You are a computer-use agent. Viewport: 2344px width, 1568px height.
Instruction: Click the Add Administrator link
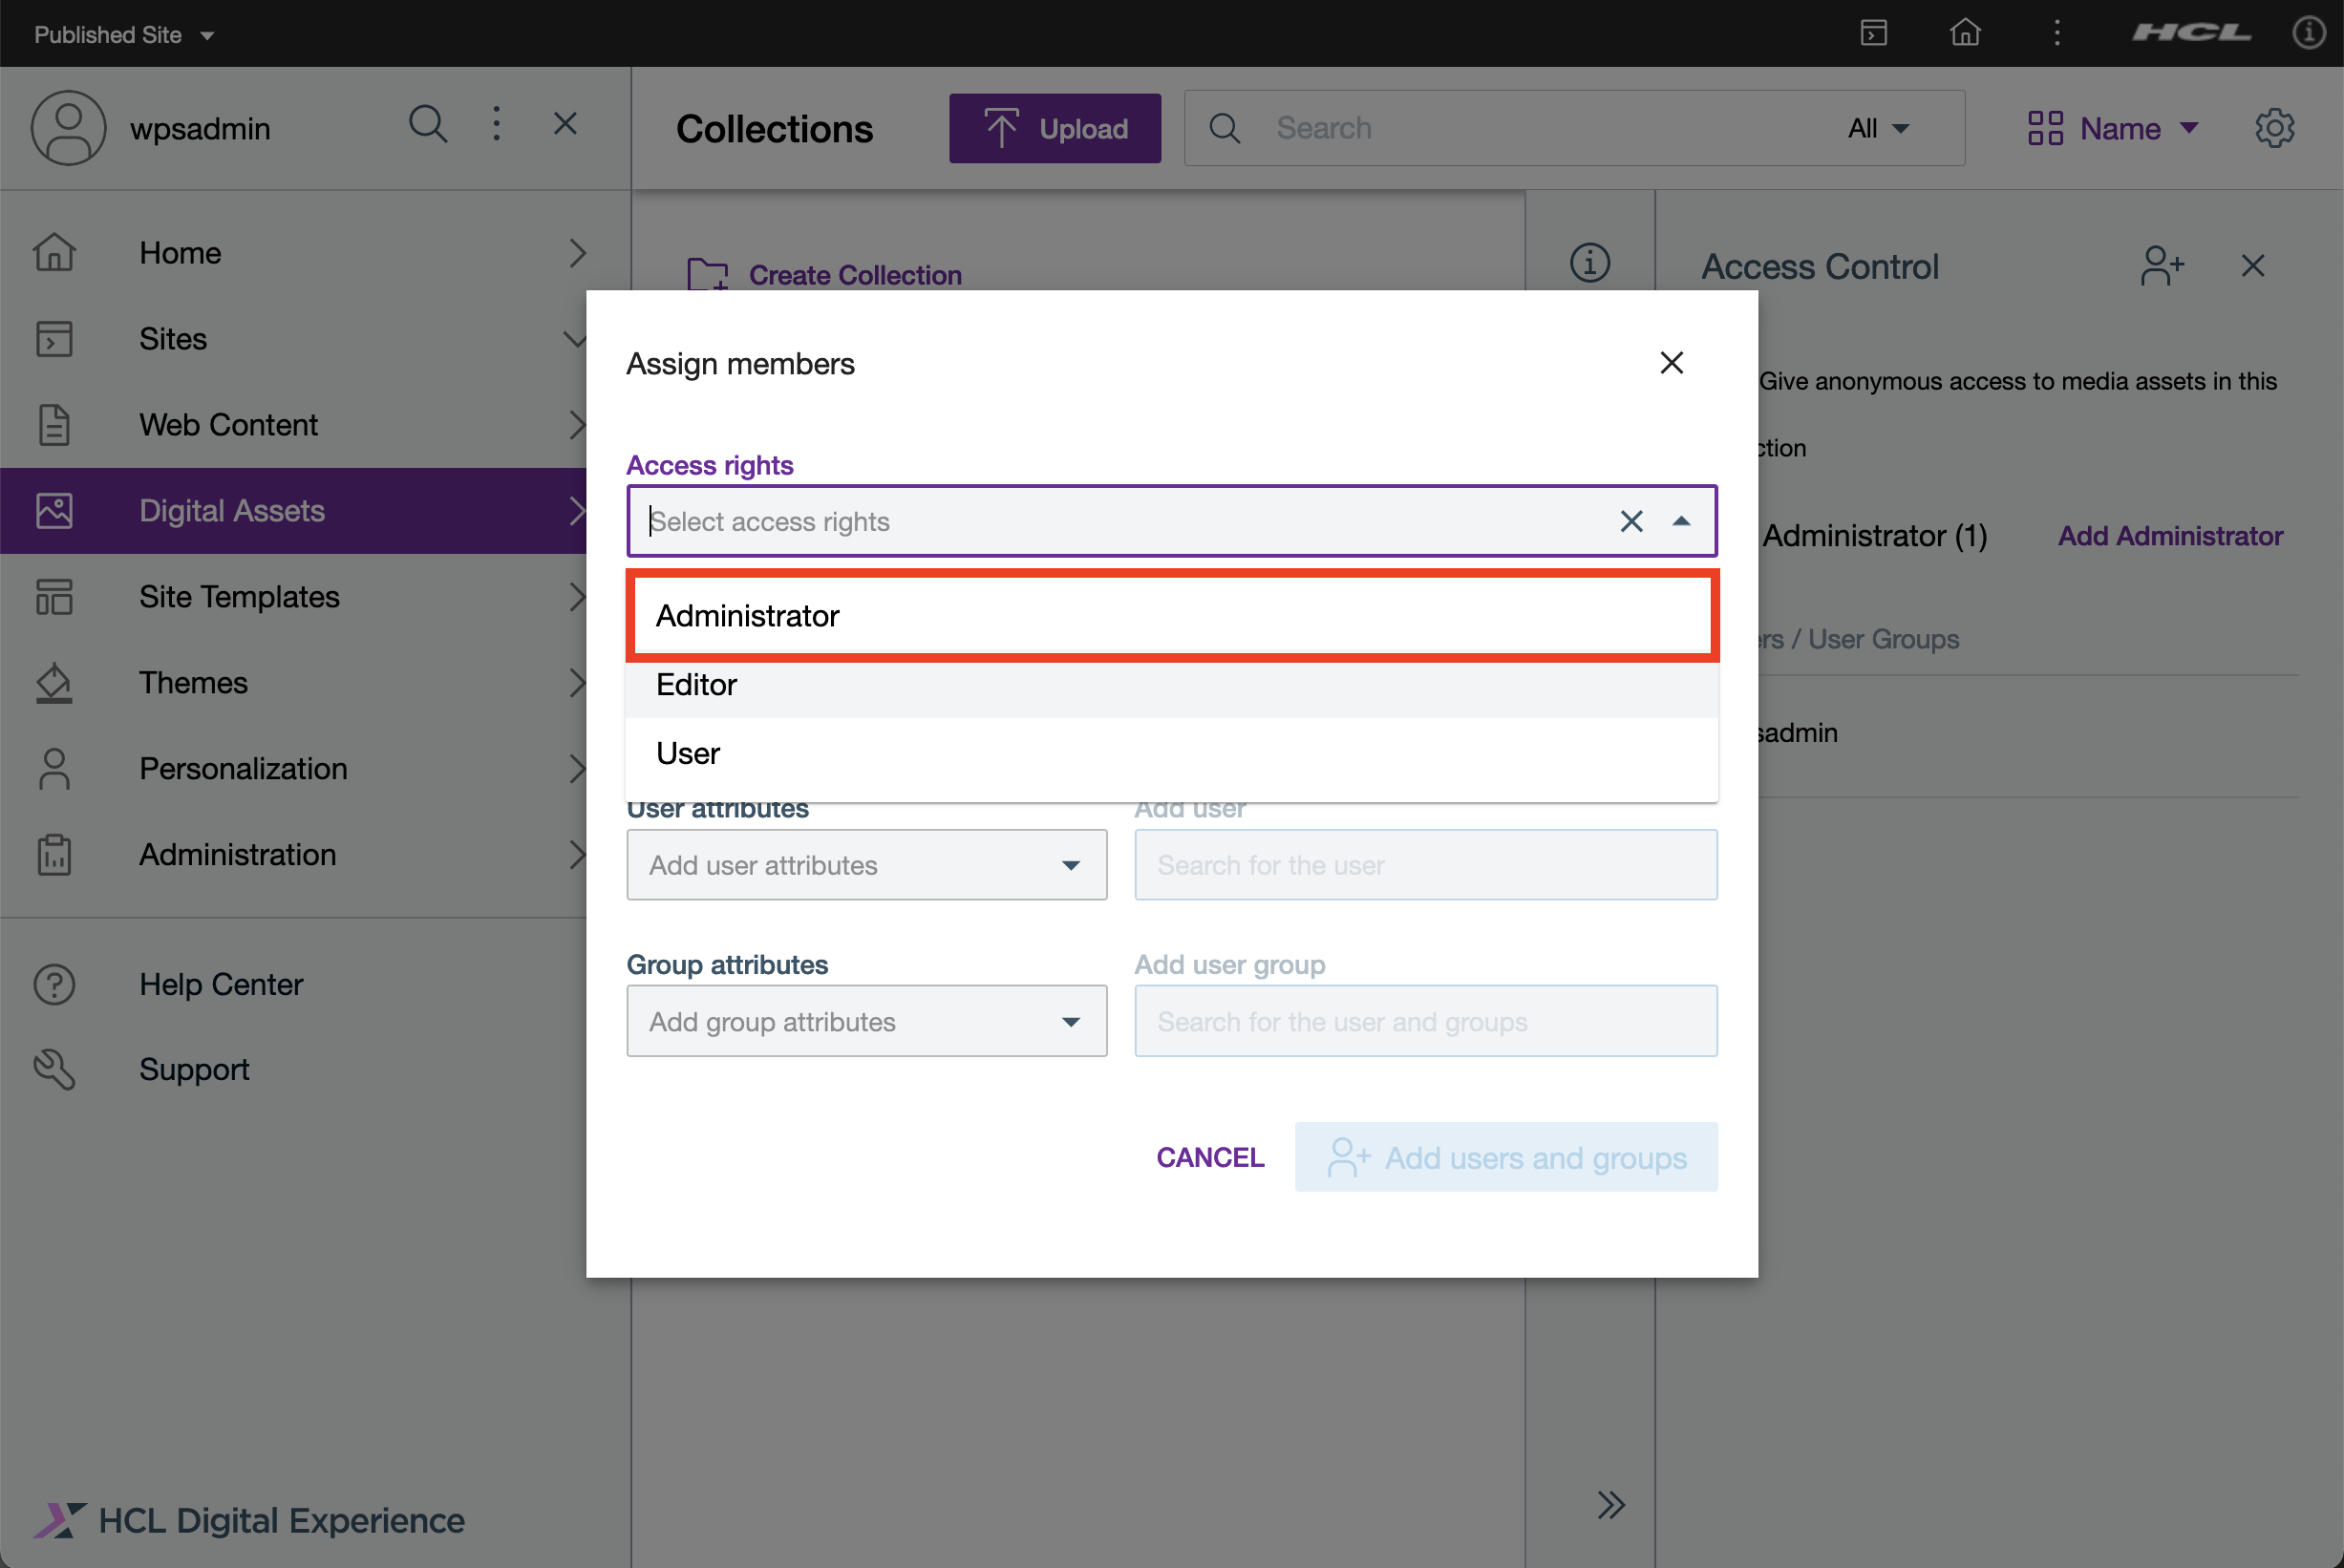(2169, 536)
